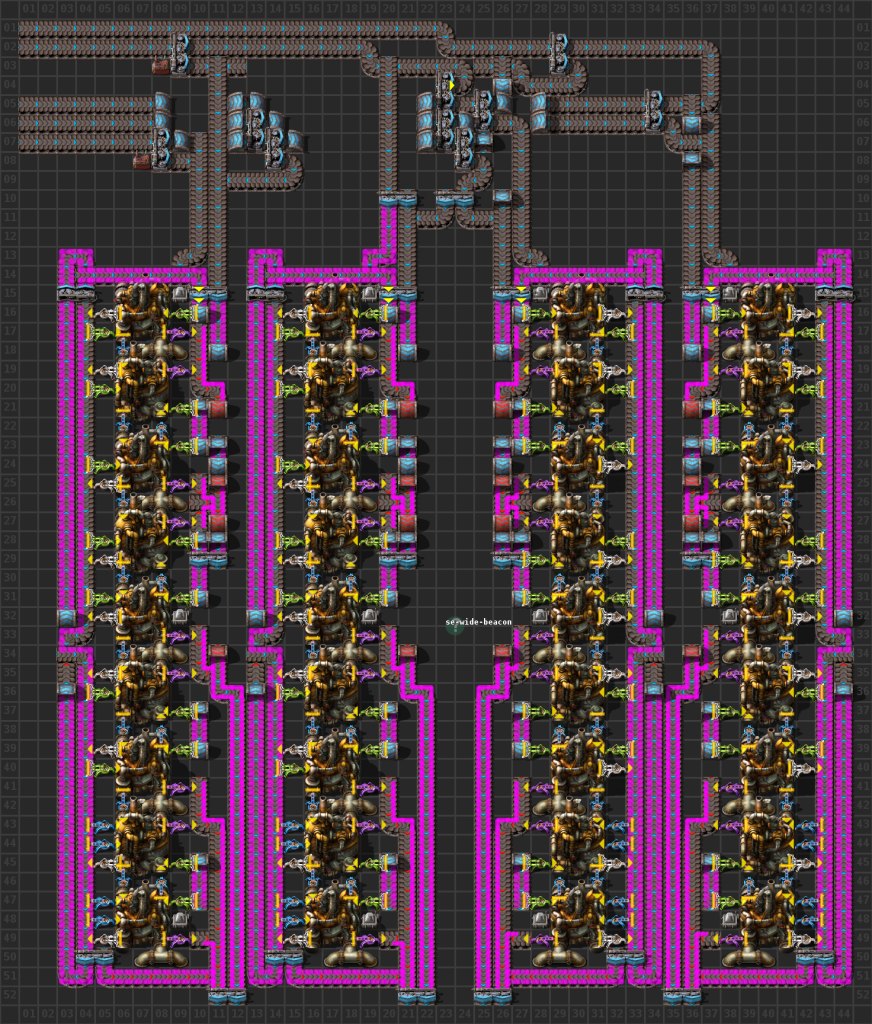Screen dimensions: 872x1024
Task: Select the gray box entity at column 09 row 48
Action: [180, 918]
